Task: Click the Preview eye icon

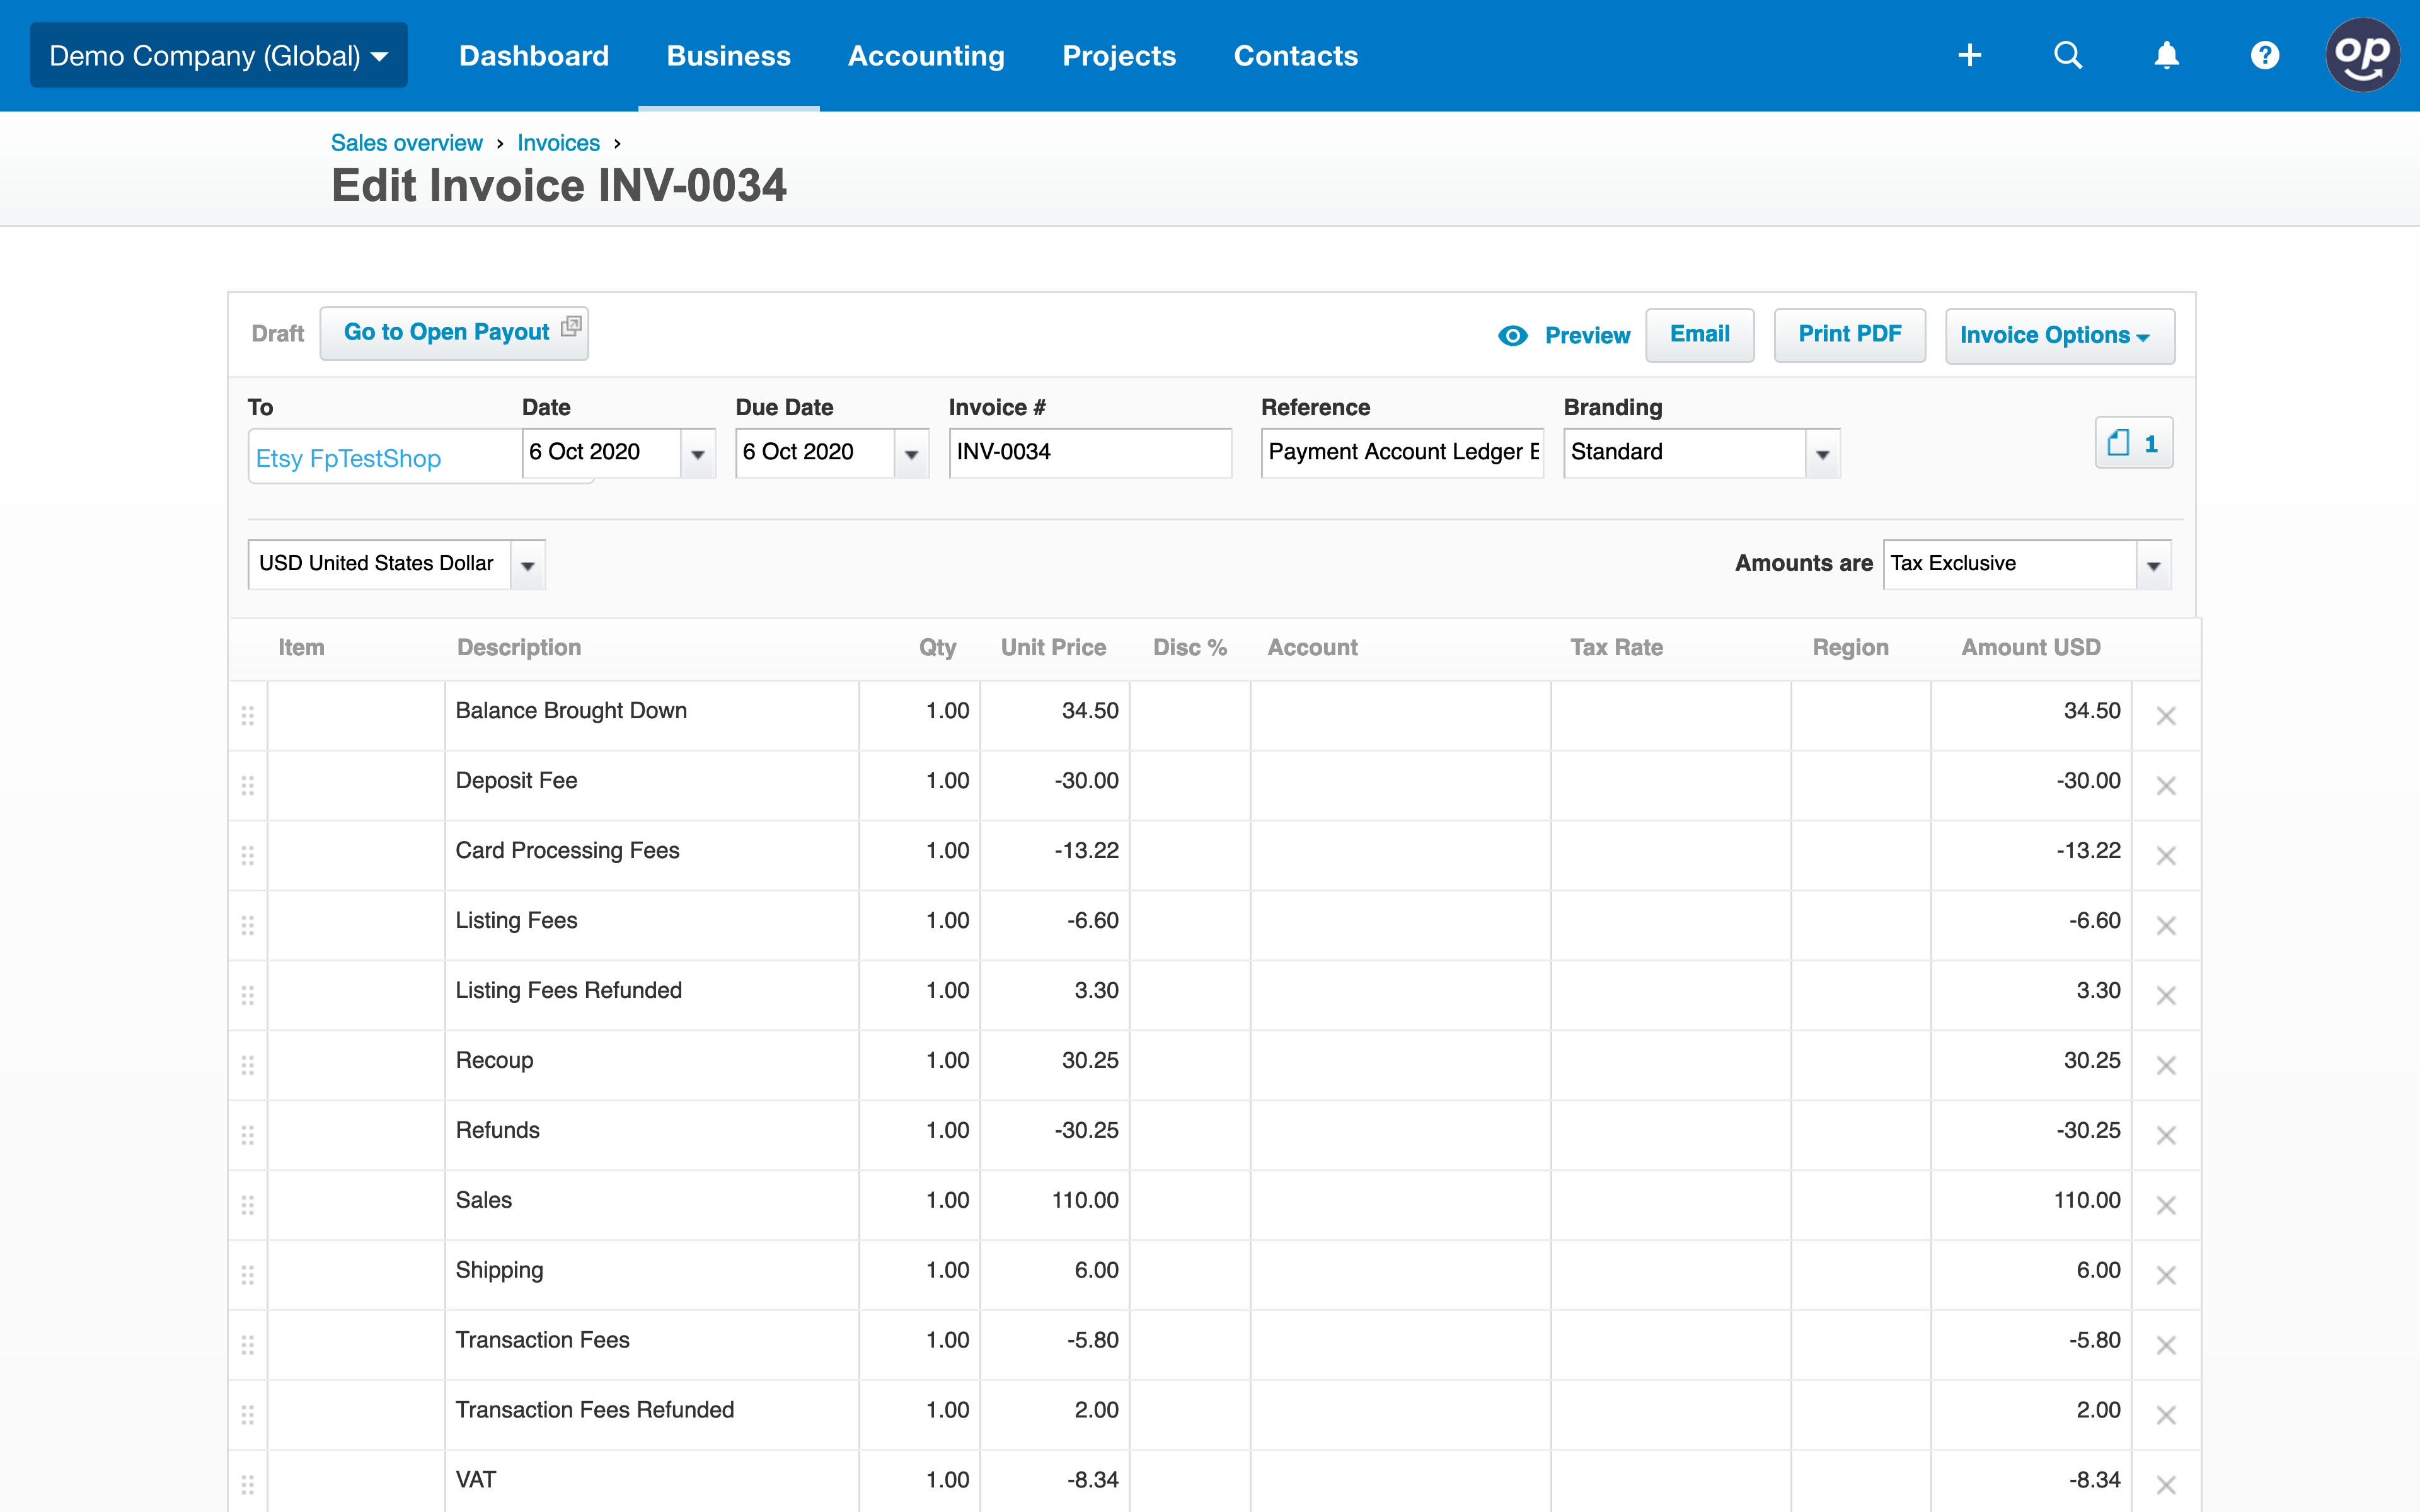Action: 1512,336
